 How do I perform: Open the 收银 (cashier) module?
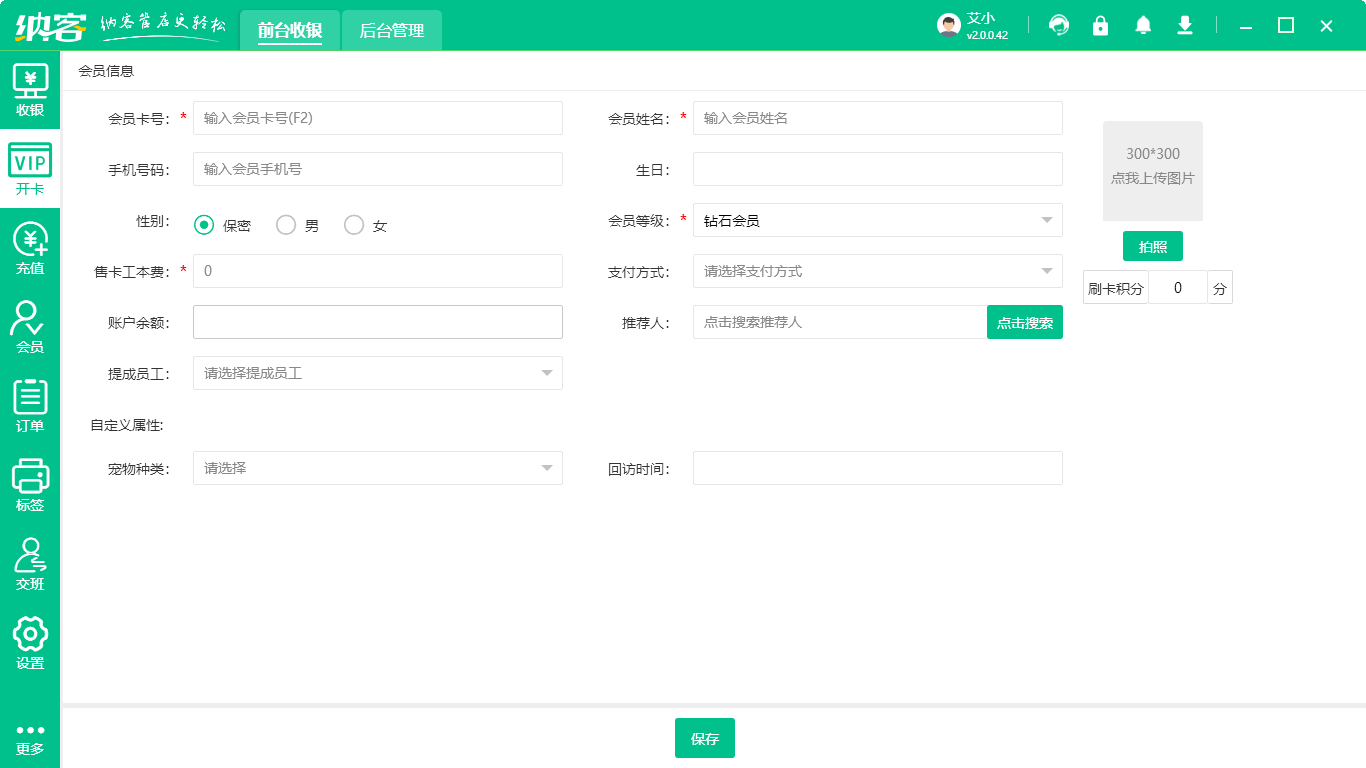pos(30,91)
